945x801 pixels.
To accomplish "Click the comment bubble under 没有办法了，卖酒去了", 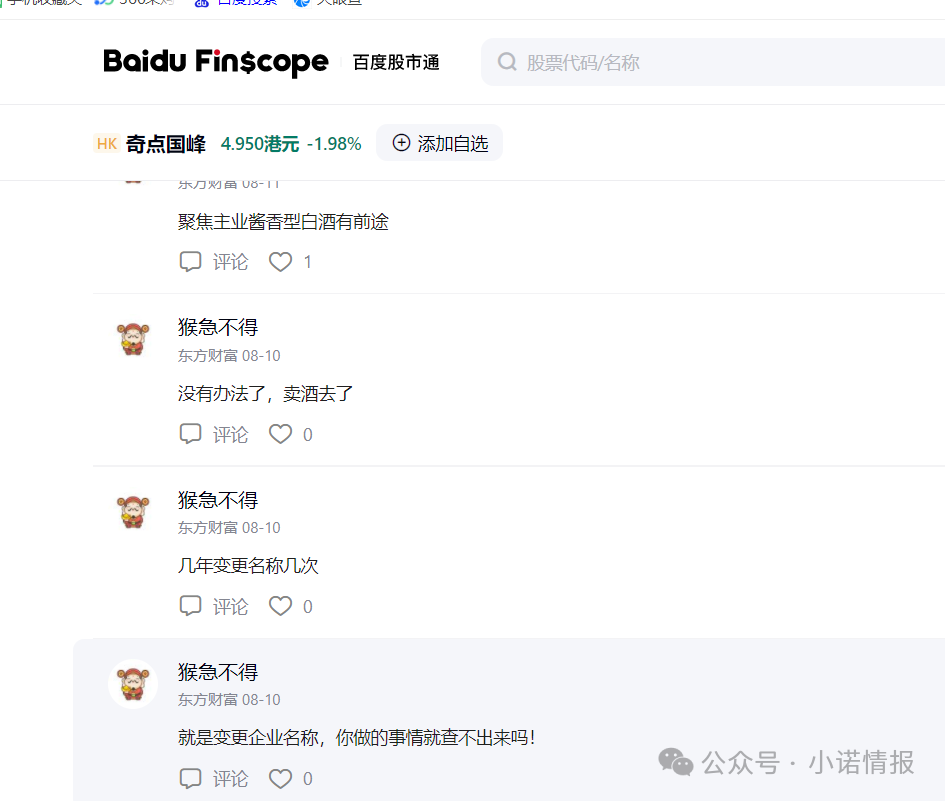I will 190,433.
